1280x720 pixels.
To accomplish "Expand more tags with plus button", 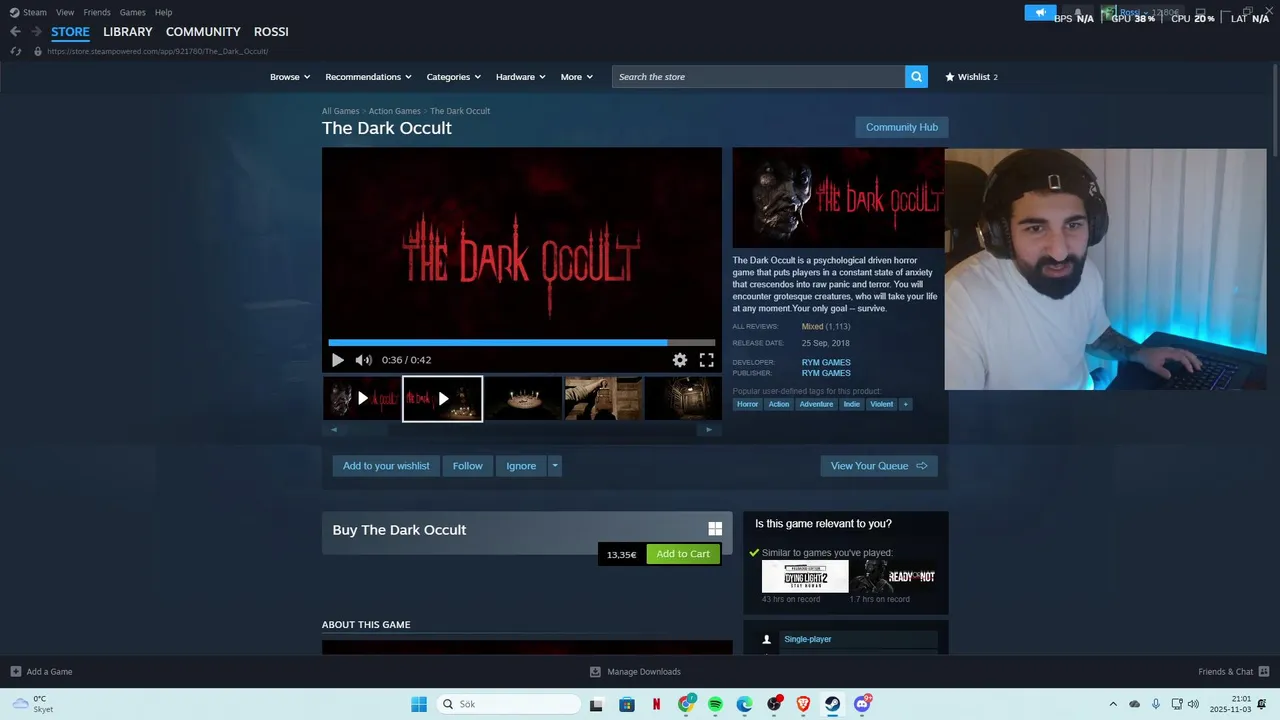I will (x=905, y=404).
